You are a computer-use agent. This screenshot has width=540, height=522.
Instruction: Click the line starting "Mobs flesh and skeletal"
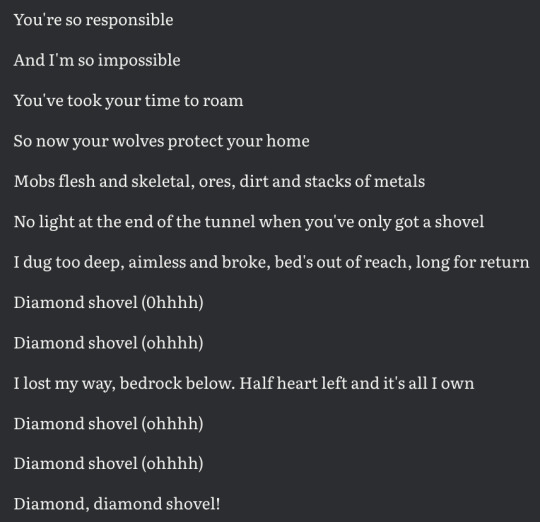click(x=219, y=181)
